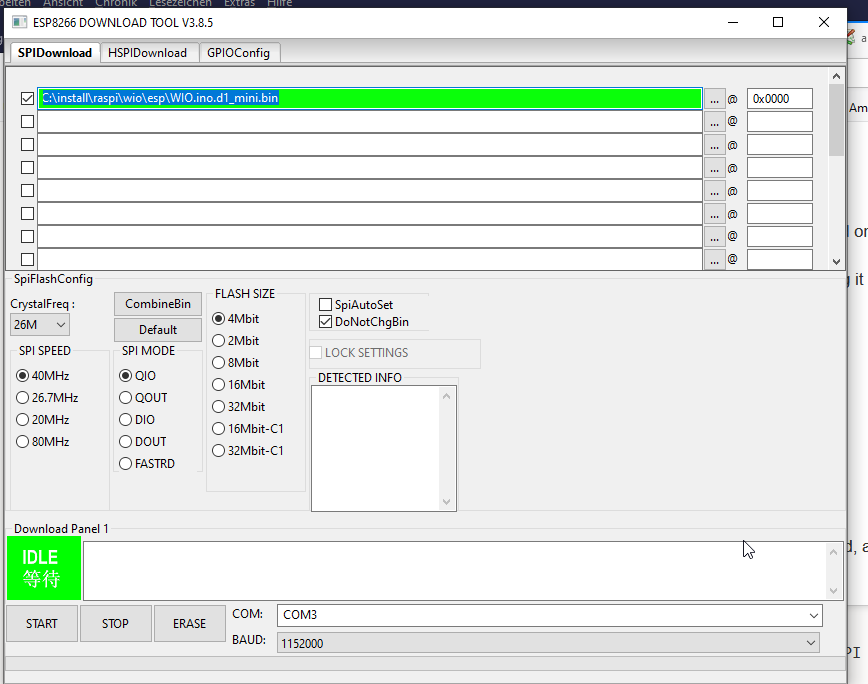Enable SpiAutoSet
The height and width of the screenshot is (684, 868).
pos(324,304)
